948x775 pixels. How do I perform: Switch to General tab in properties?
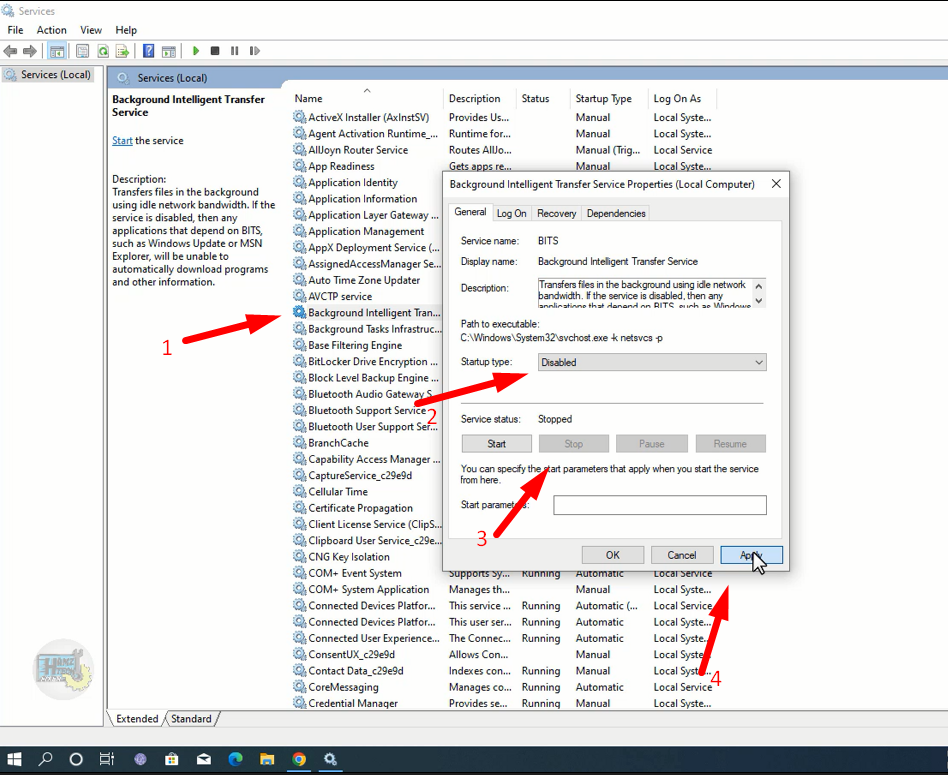(470, 212)
